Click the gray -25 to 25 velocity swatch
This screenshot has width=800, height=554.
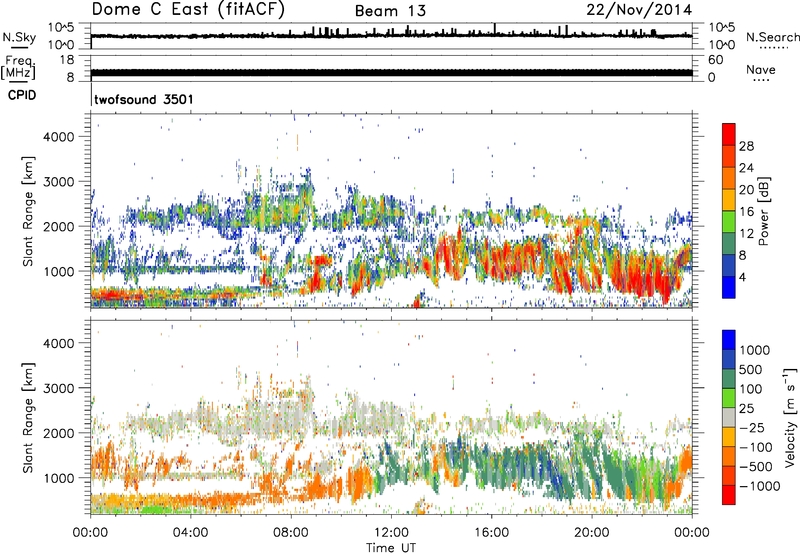coord(729,418)
